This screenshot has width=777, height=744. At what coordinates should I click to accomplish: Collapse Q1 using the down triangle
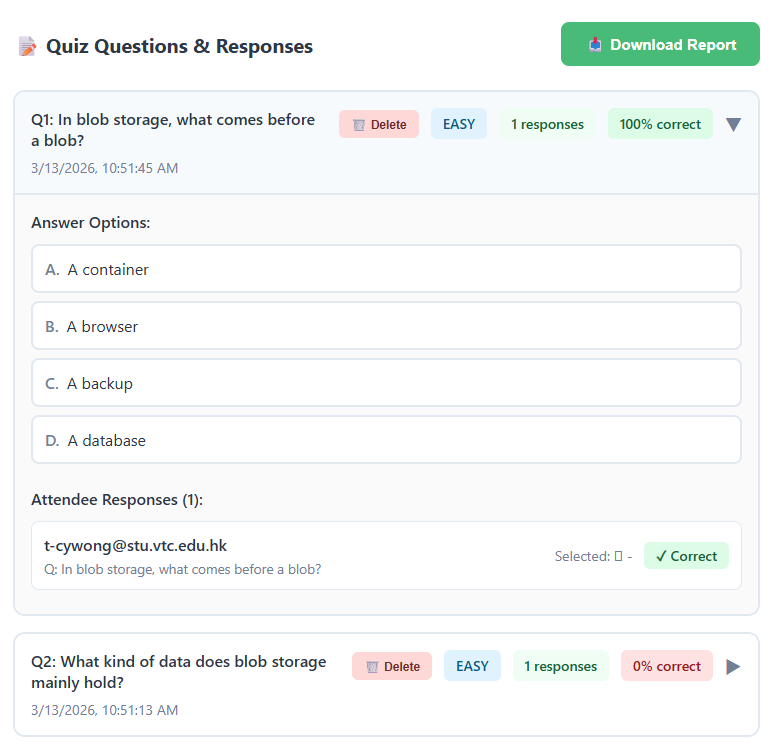click(x=733, y=125)
